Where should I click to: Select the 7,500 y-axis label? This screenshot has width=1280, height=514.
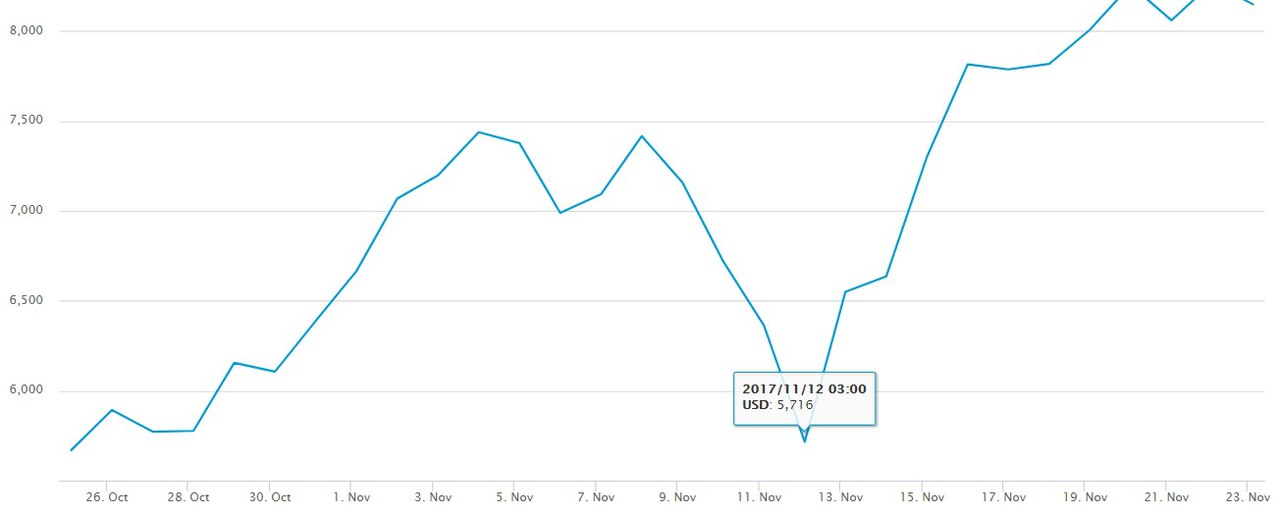[24, 121]
